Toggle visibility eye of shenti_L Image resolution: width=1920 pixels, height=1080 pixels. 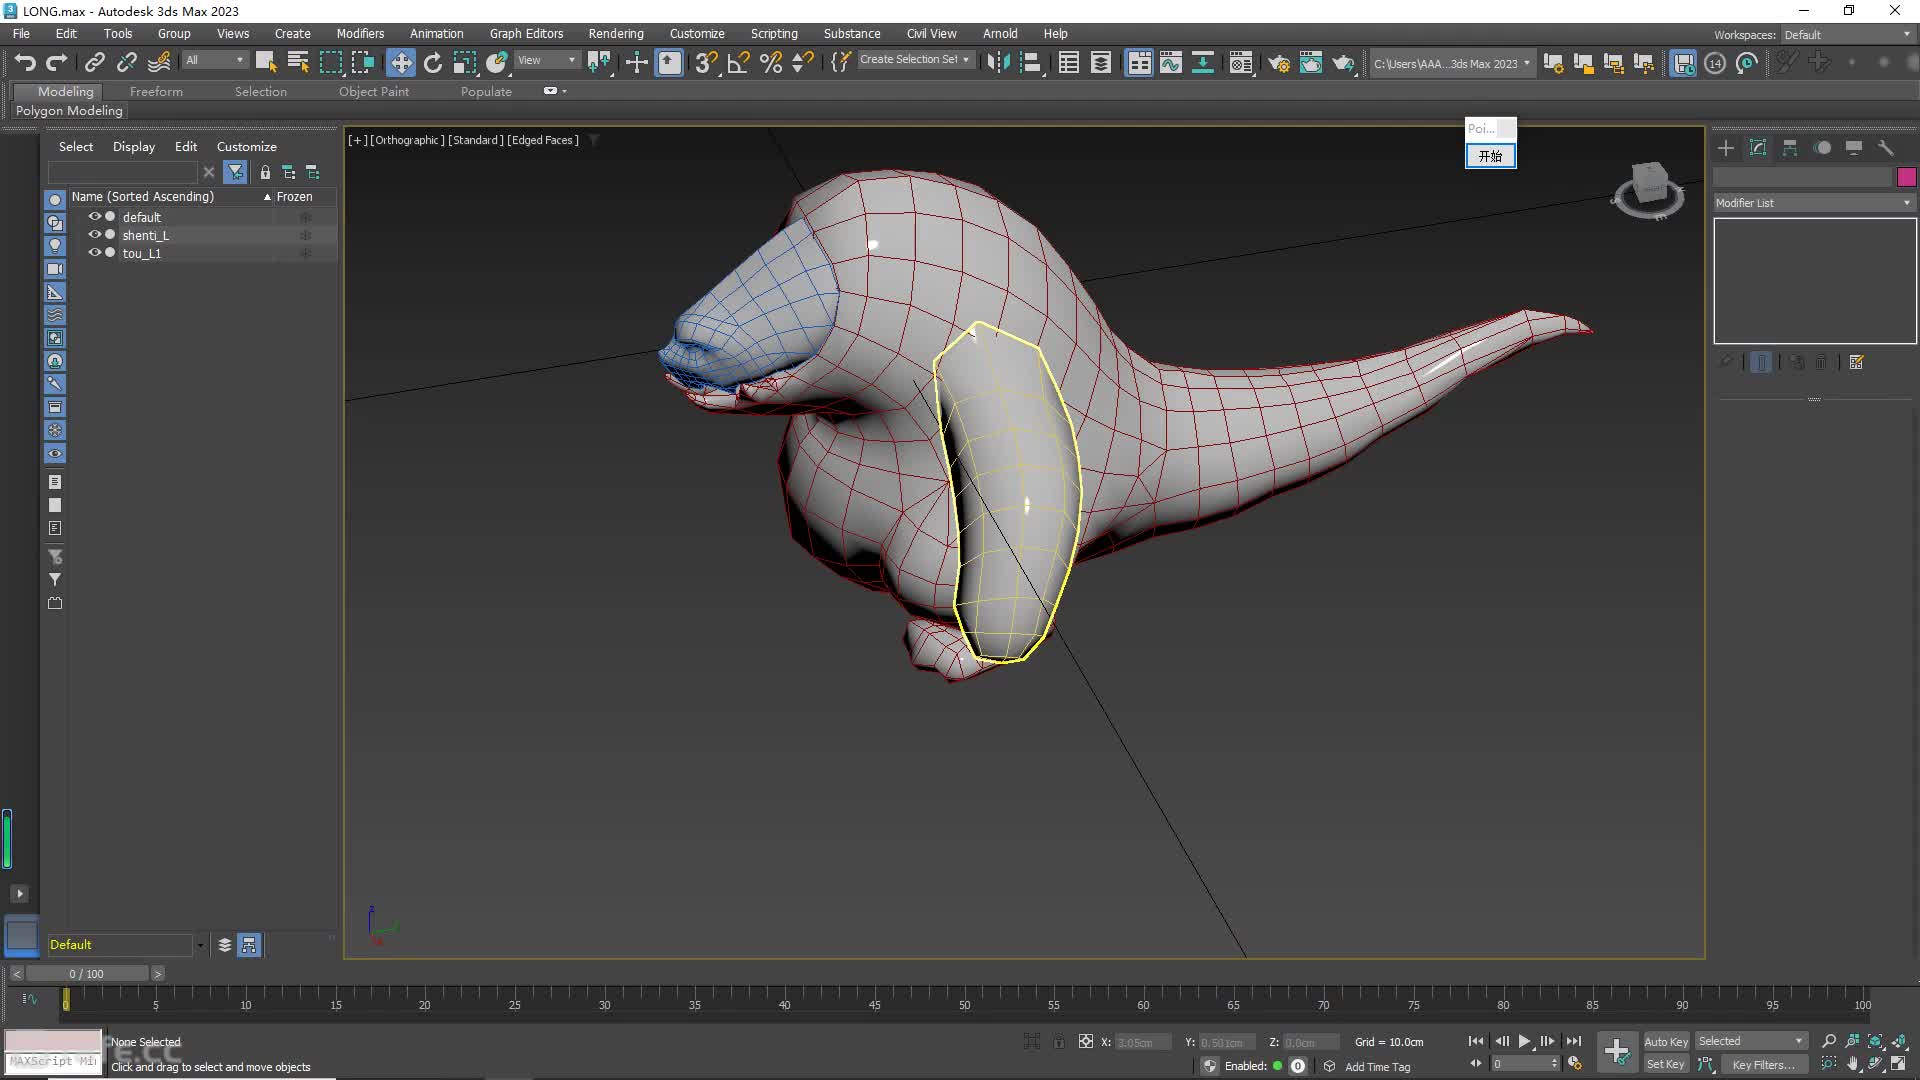[x=95, y=235]
